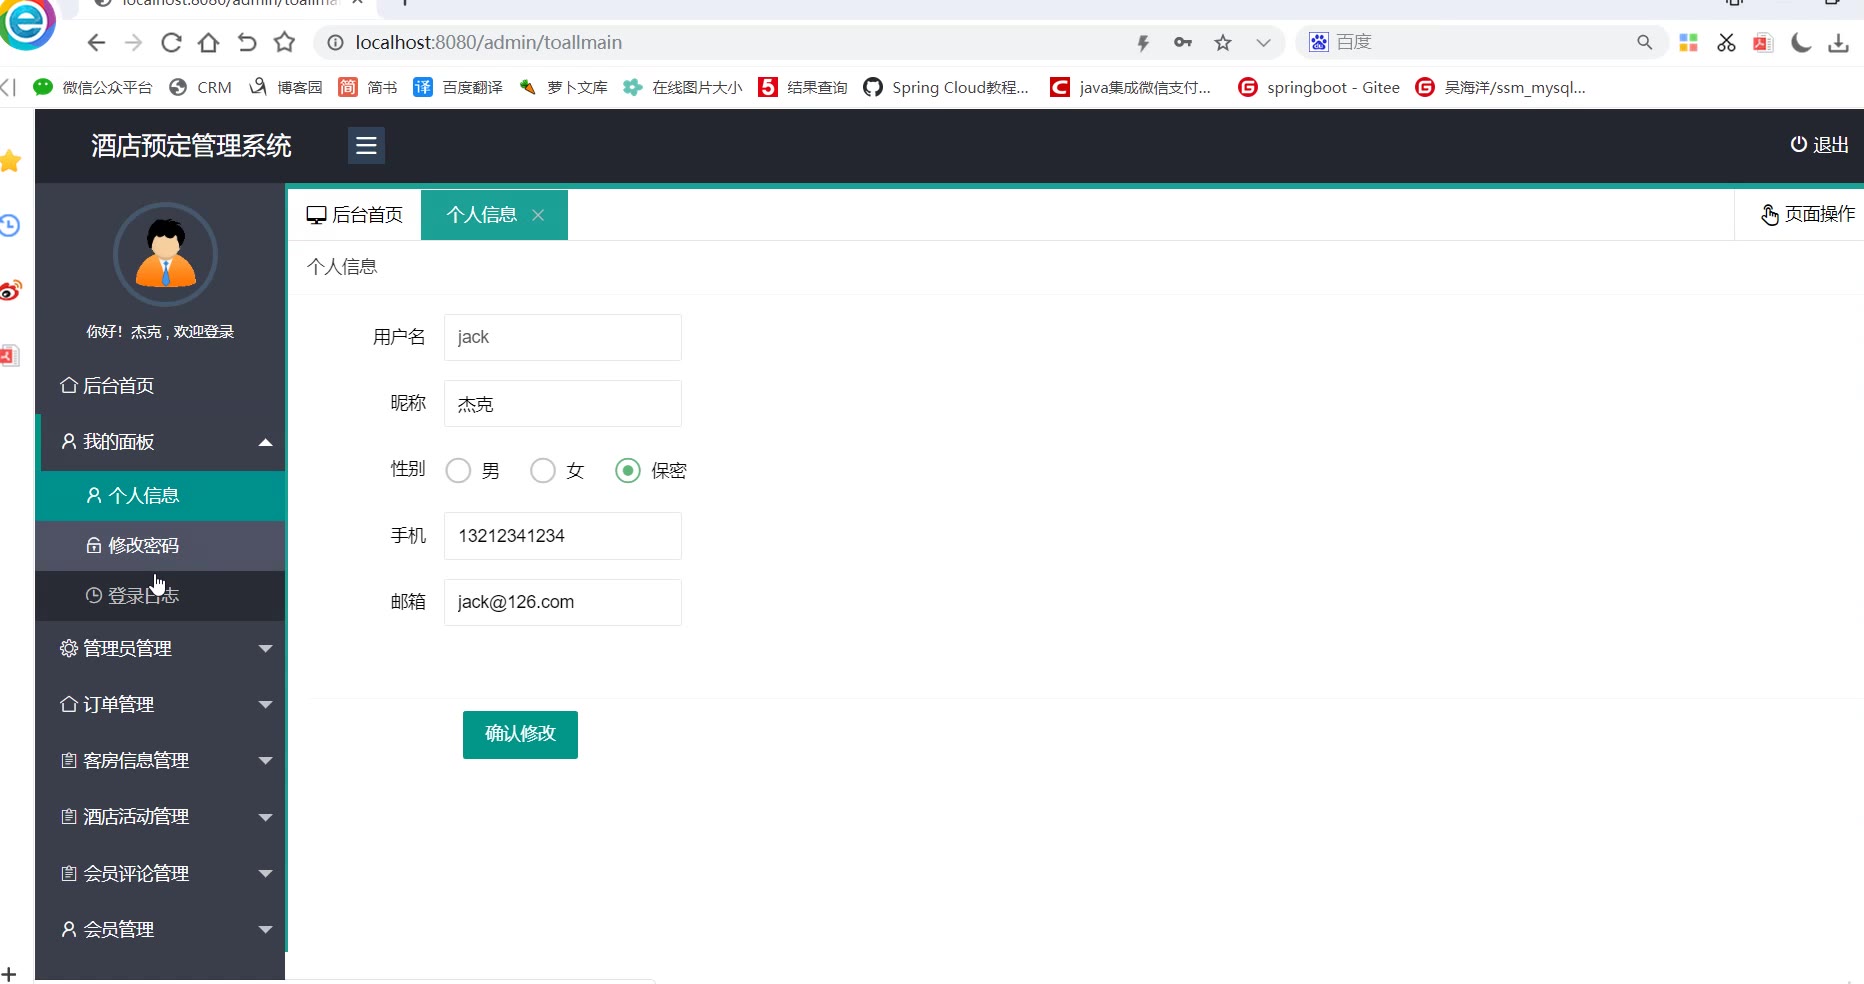The height and width of the screenshot is (984, 1864).
Task: Reload the page with refresh icon
Action: coord(171,43)
